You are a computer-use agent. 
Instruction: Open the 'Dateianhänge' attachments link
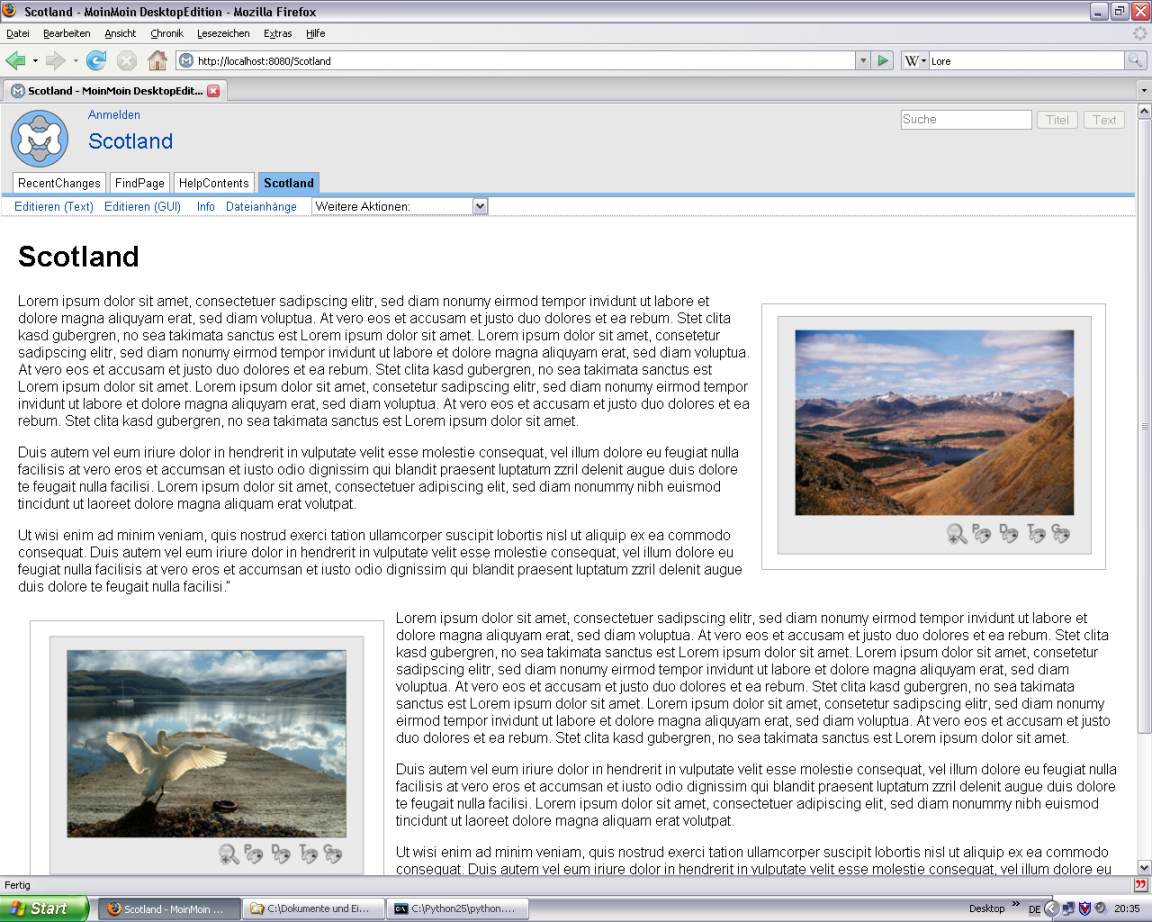click(261, 207)
